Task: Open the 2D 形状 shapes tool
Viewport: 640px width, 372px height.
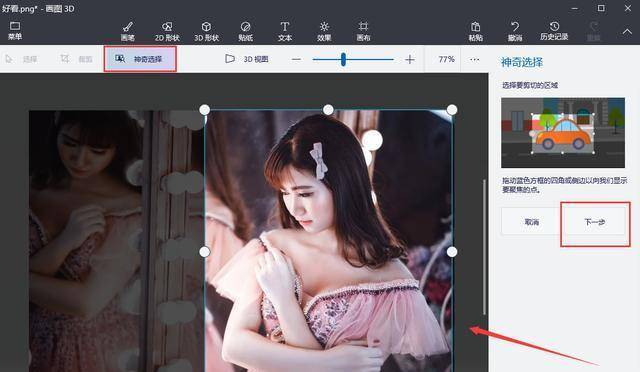Action: (167, 31)
